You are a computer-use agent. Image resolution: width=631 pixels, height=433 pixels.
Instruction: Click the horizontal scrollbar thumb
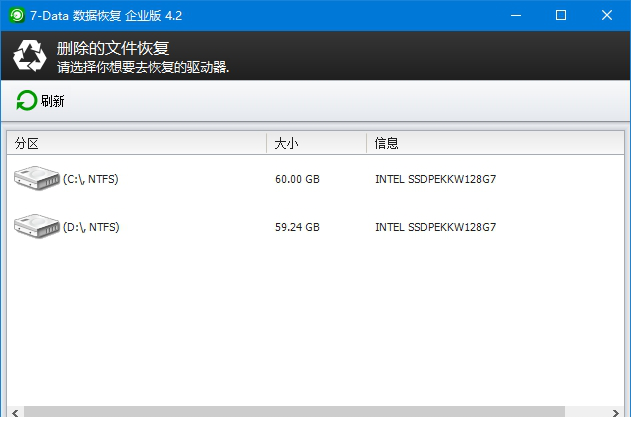point(294,412)
